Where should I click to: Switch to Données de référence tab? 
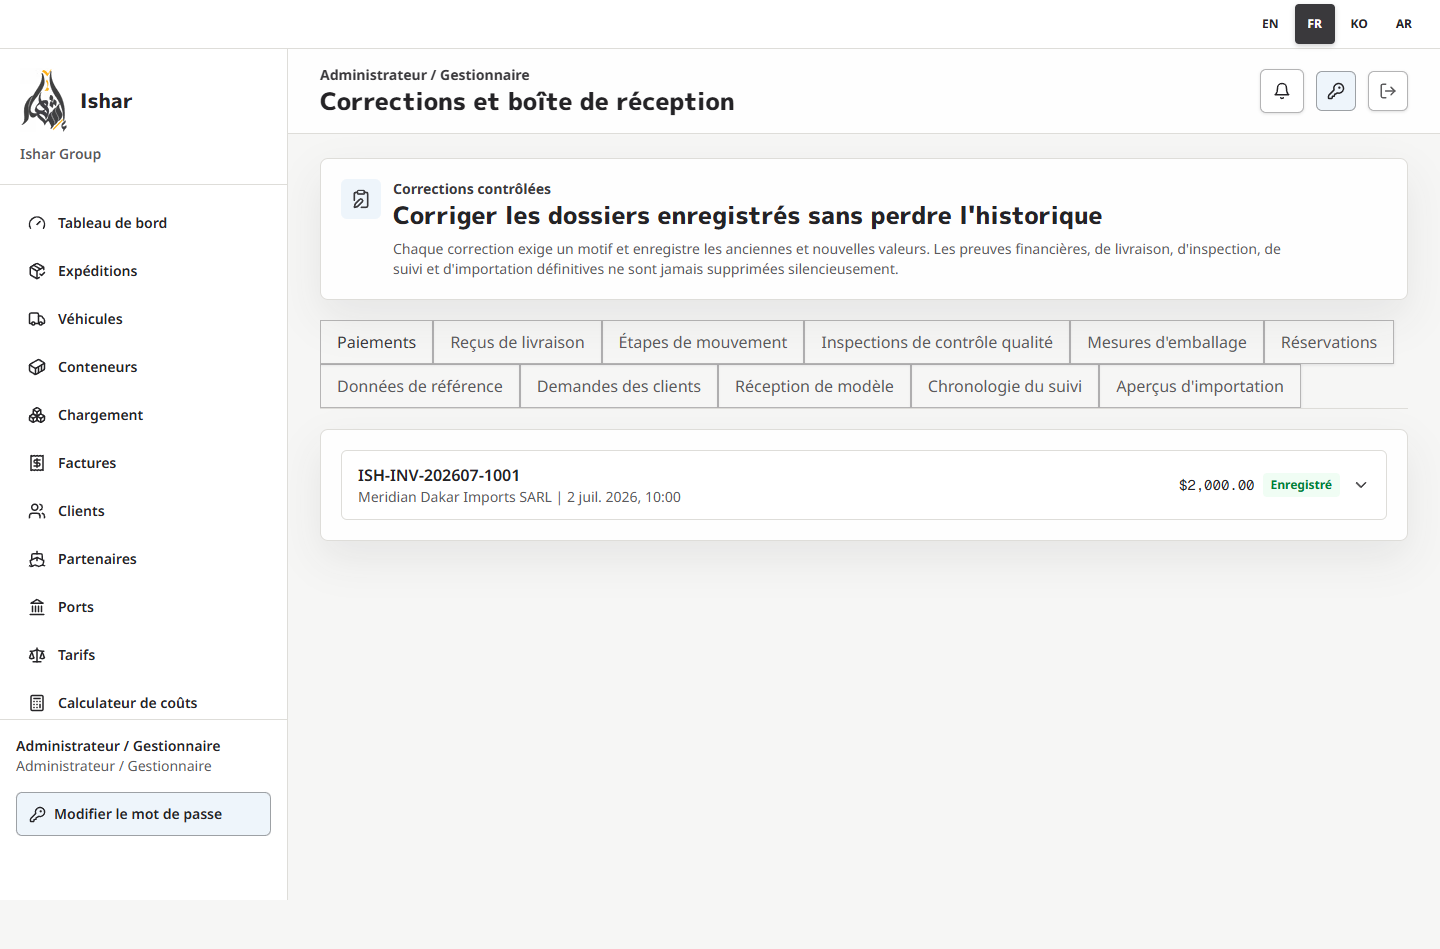(x=420, y=386)
